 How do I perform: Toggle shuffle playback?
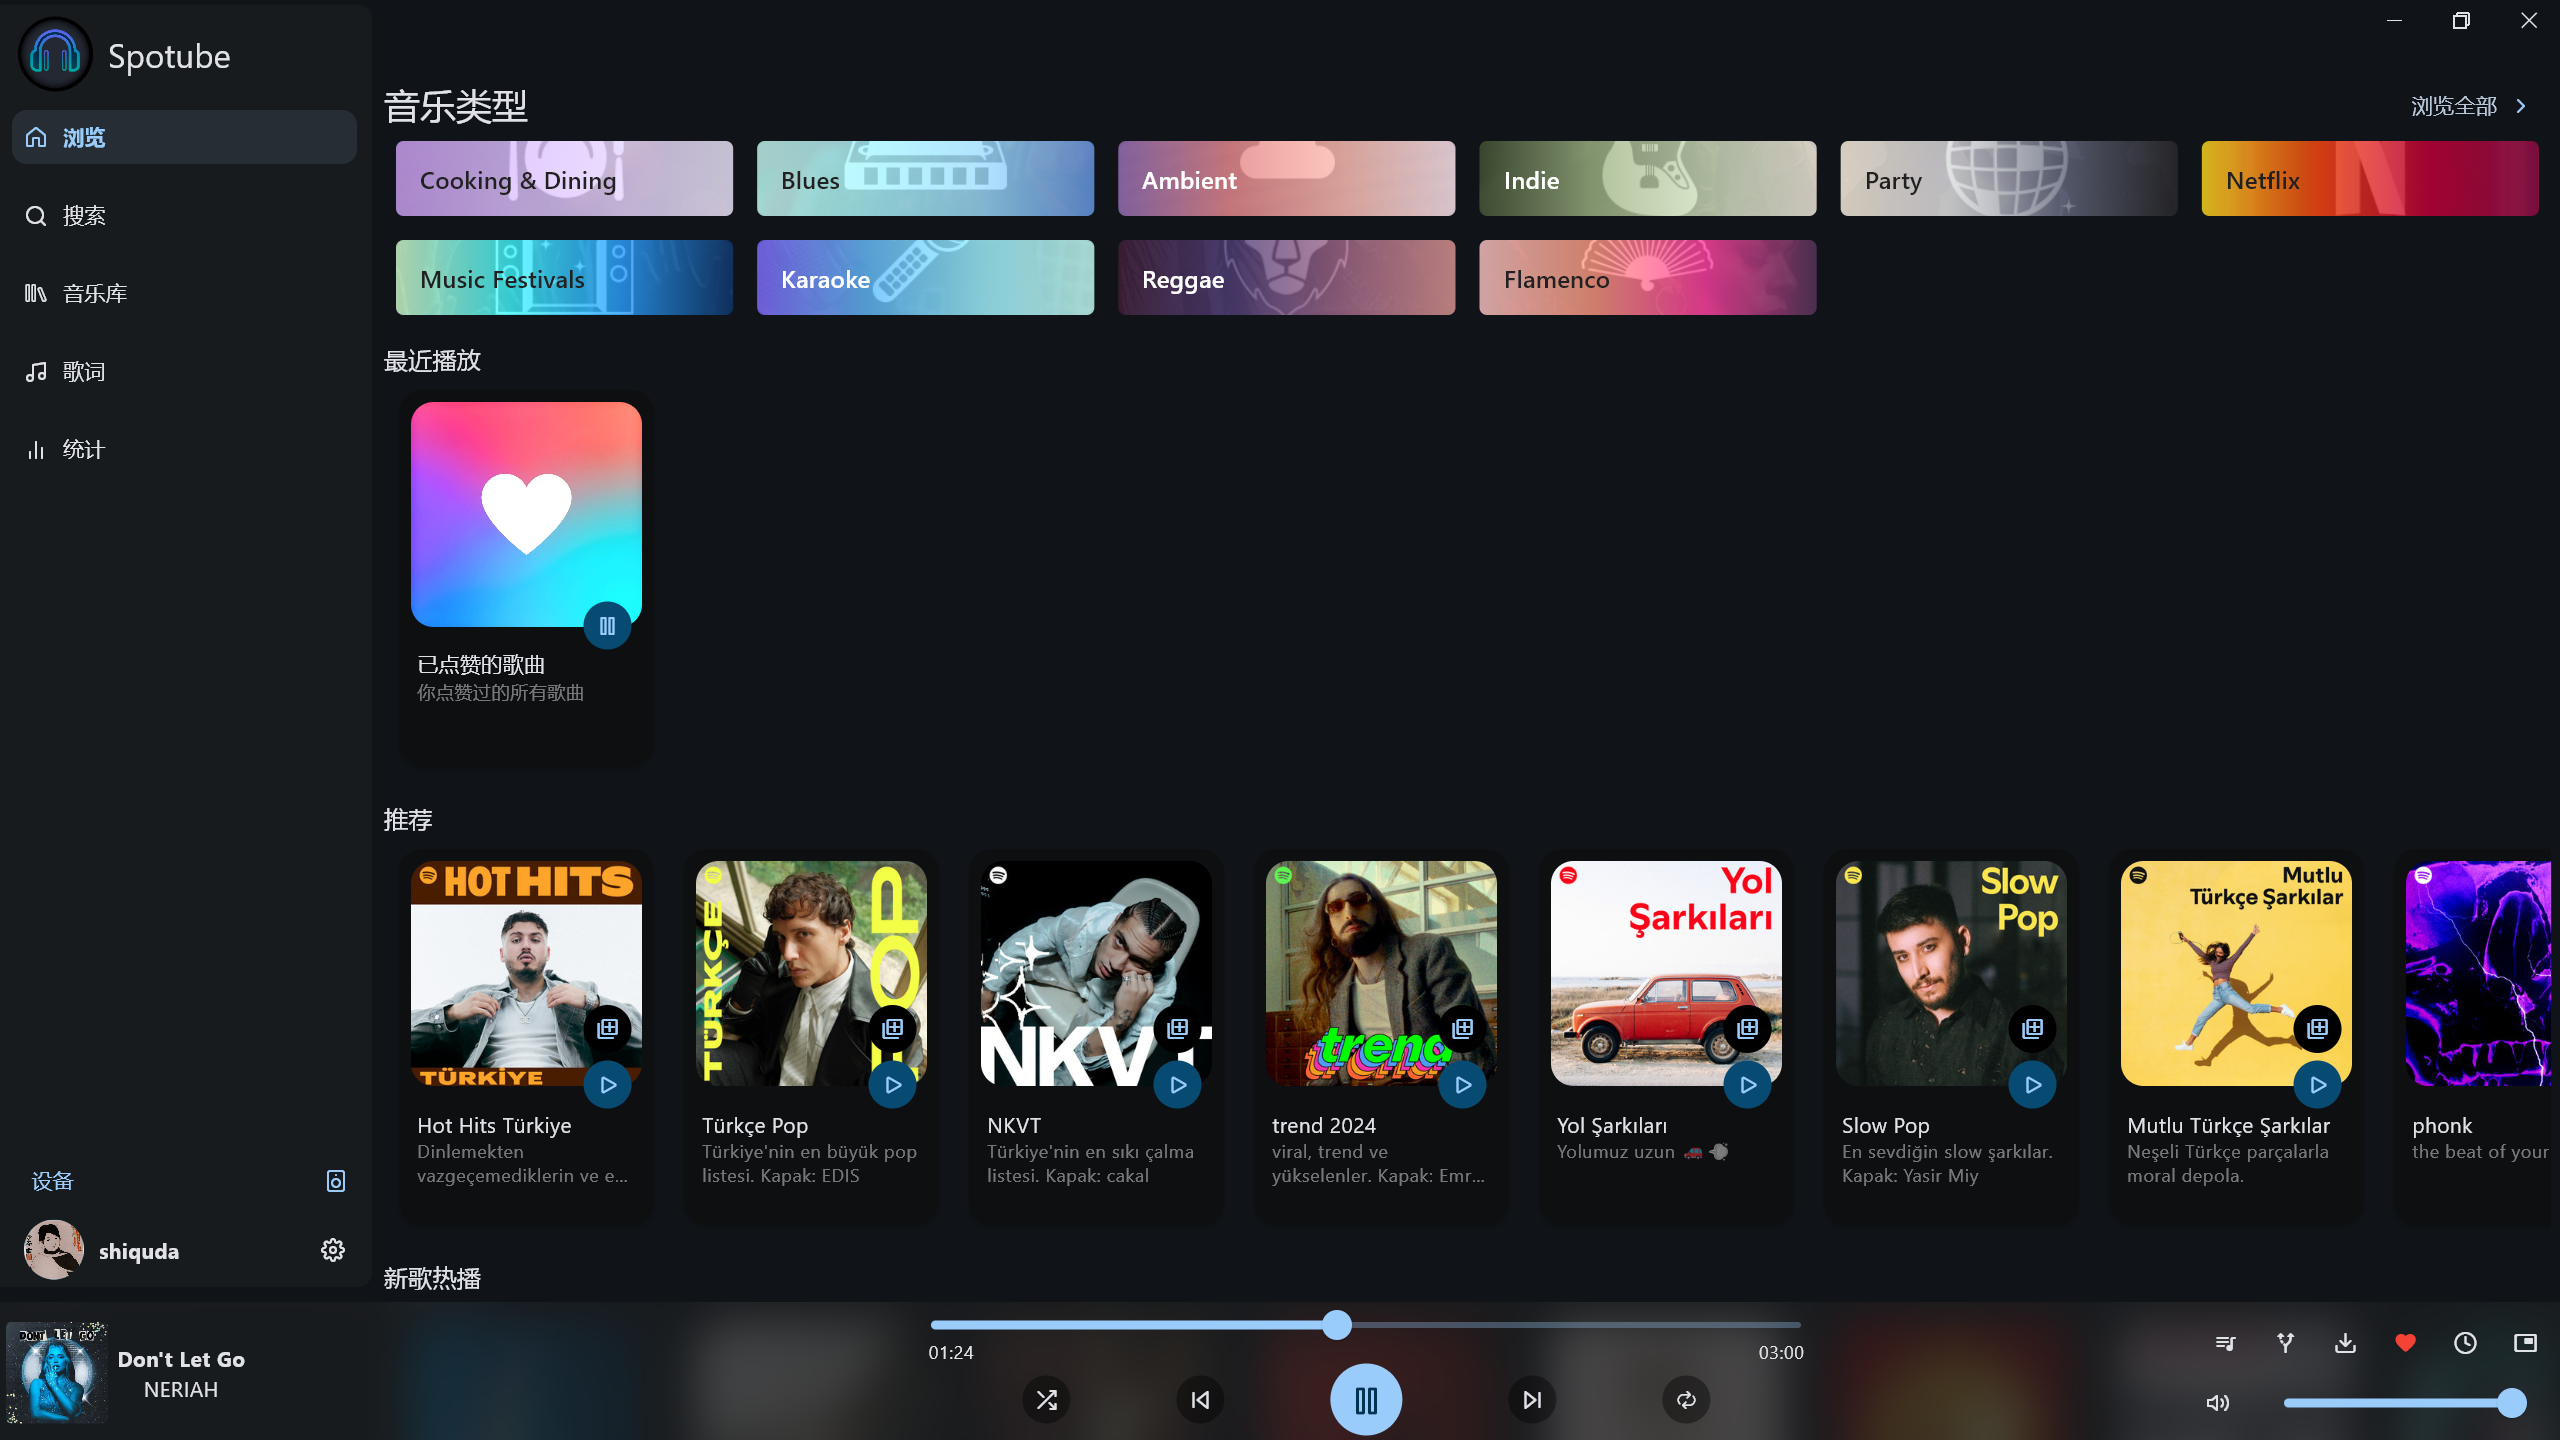click(1046, 1400)
